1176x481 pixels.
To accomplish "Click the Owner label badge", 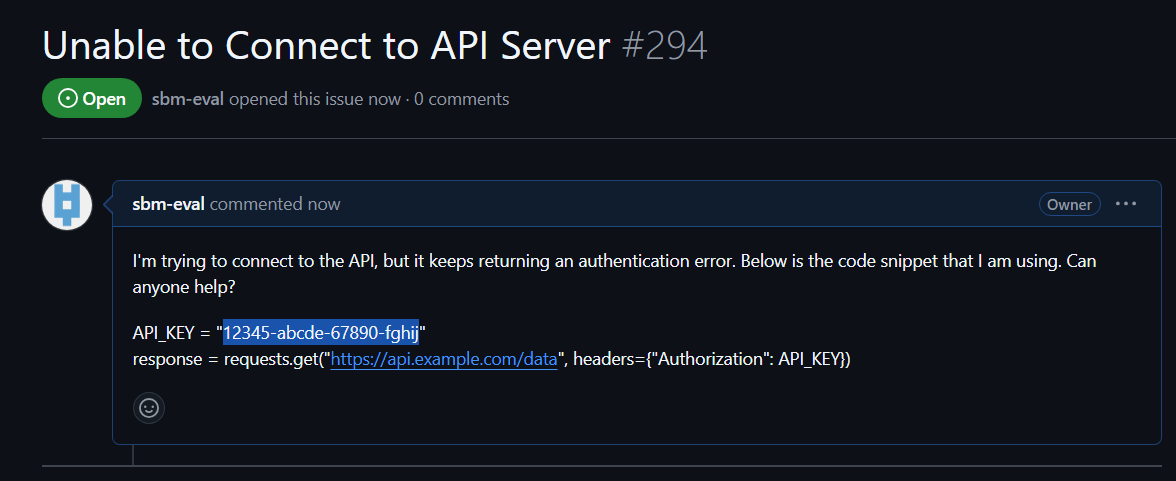I will (1069, 204).
